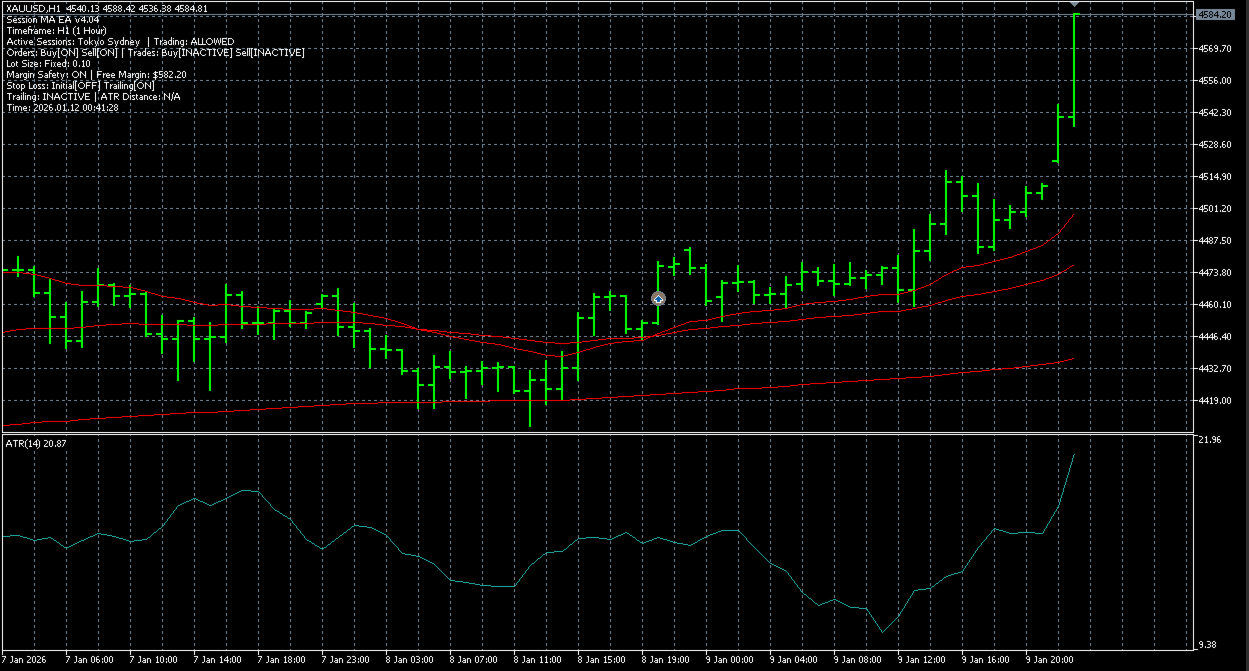Screen dimensions: 1249x671
Task: Click the 4460.10 price scale label
Action: (1214, 304)
